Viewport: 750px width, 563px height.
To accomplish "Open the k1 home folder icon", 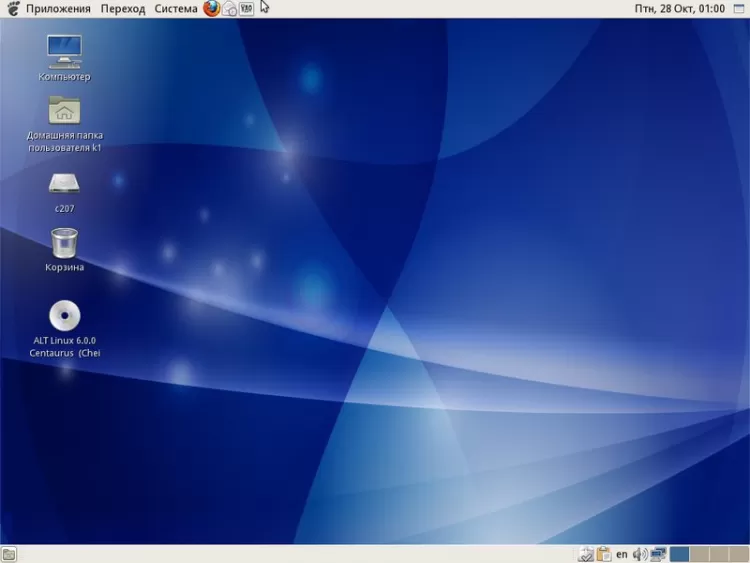I will click(x=64, y=110).
